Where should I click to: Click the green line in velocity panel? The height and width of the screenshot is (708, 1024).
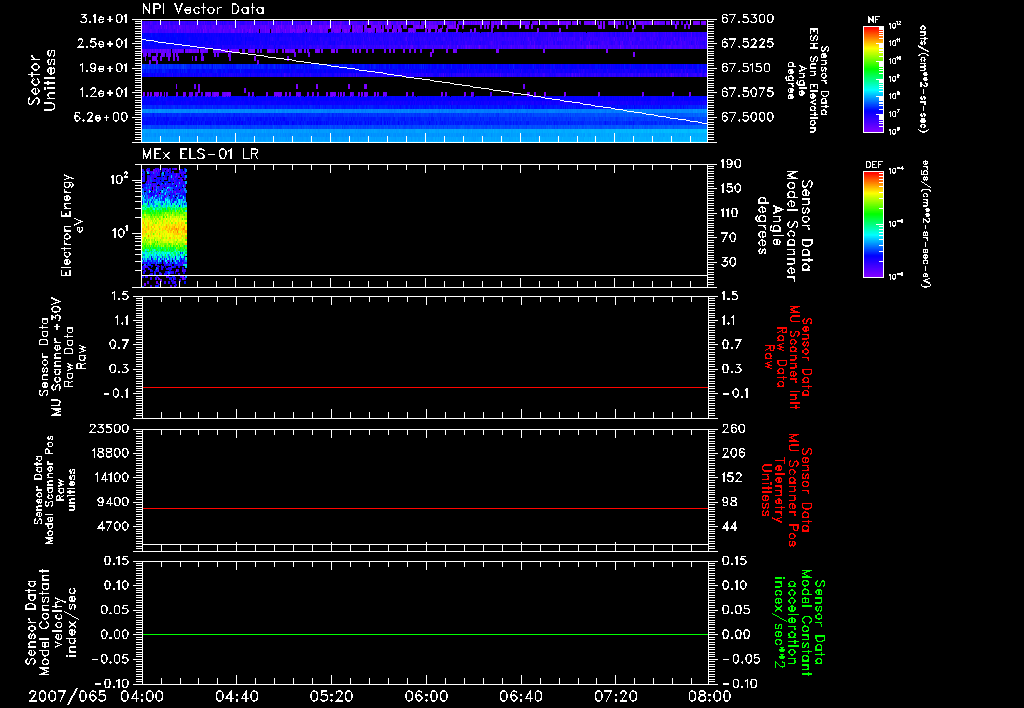coord(424,634)
